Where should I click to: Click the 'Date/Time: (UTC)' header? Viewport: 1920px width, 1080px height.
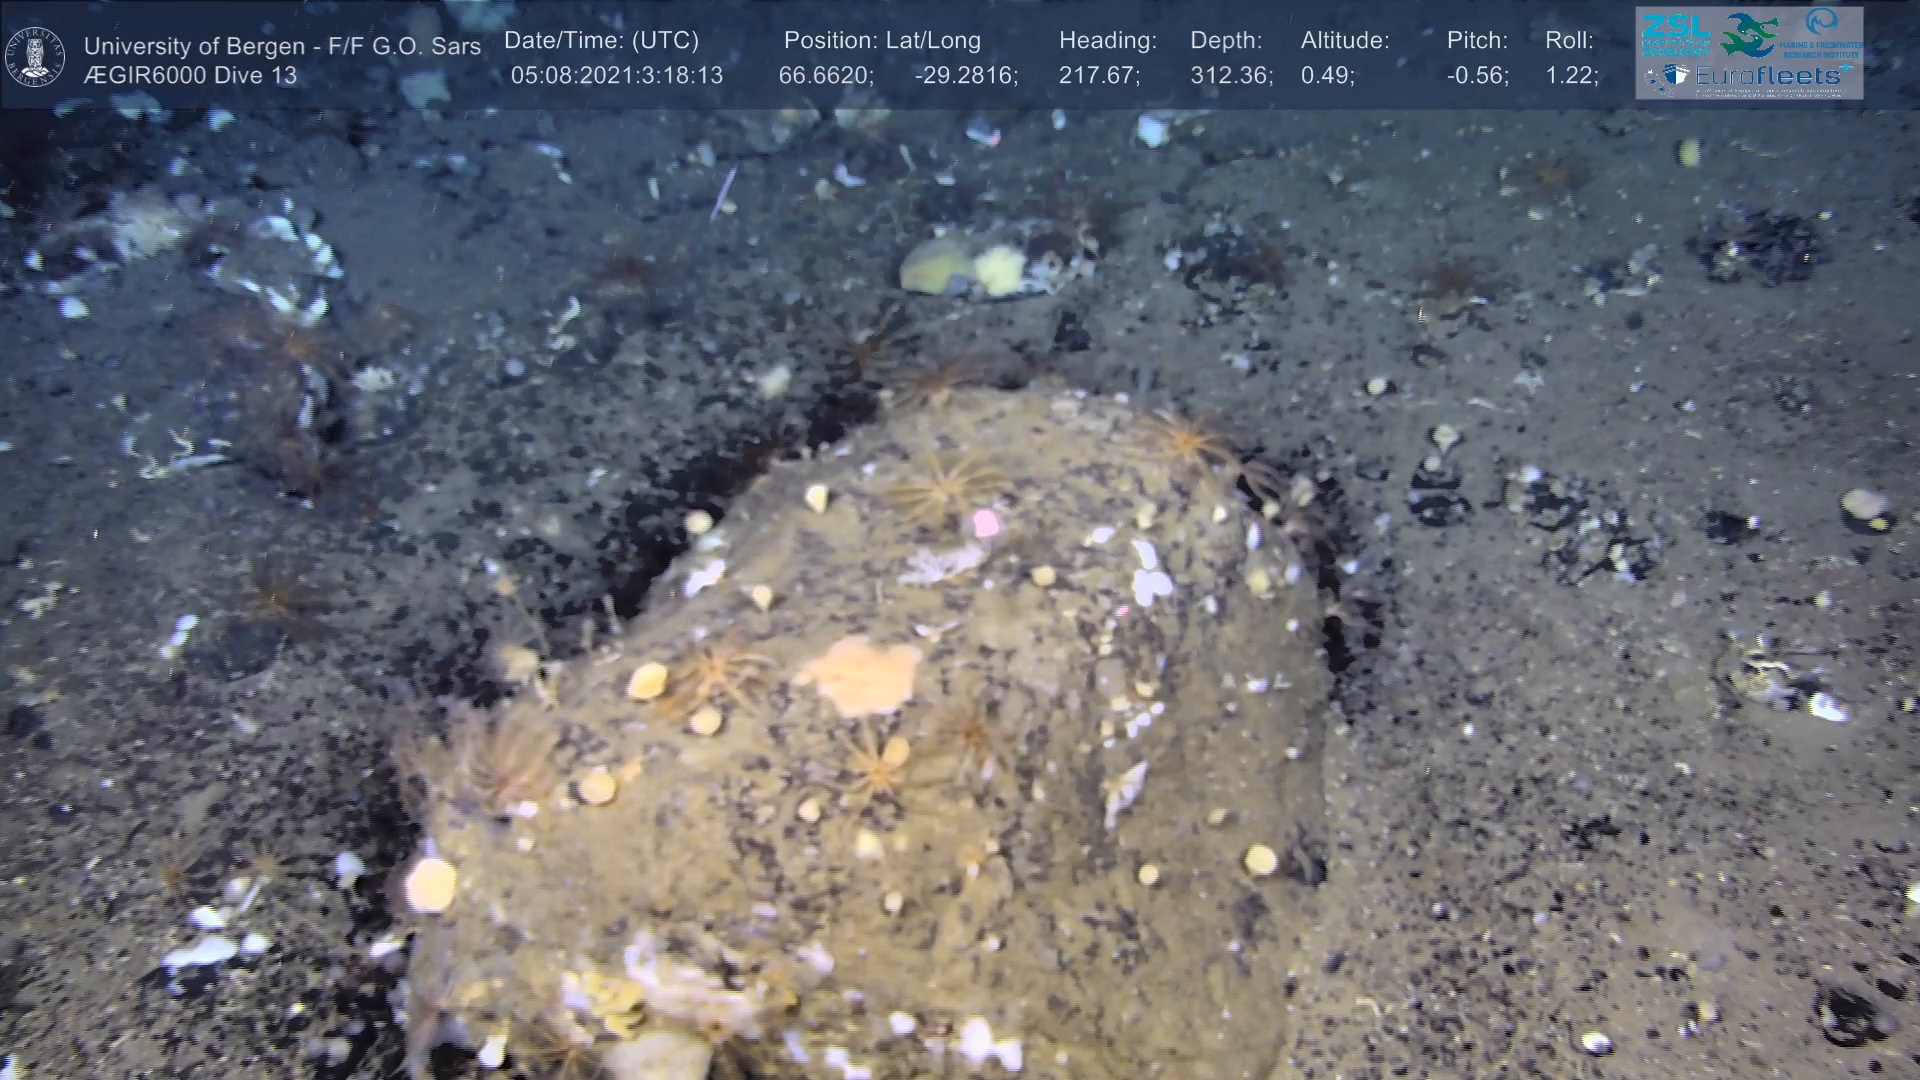601,41
